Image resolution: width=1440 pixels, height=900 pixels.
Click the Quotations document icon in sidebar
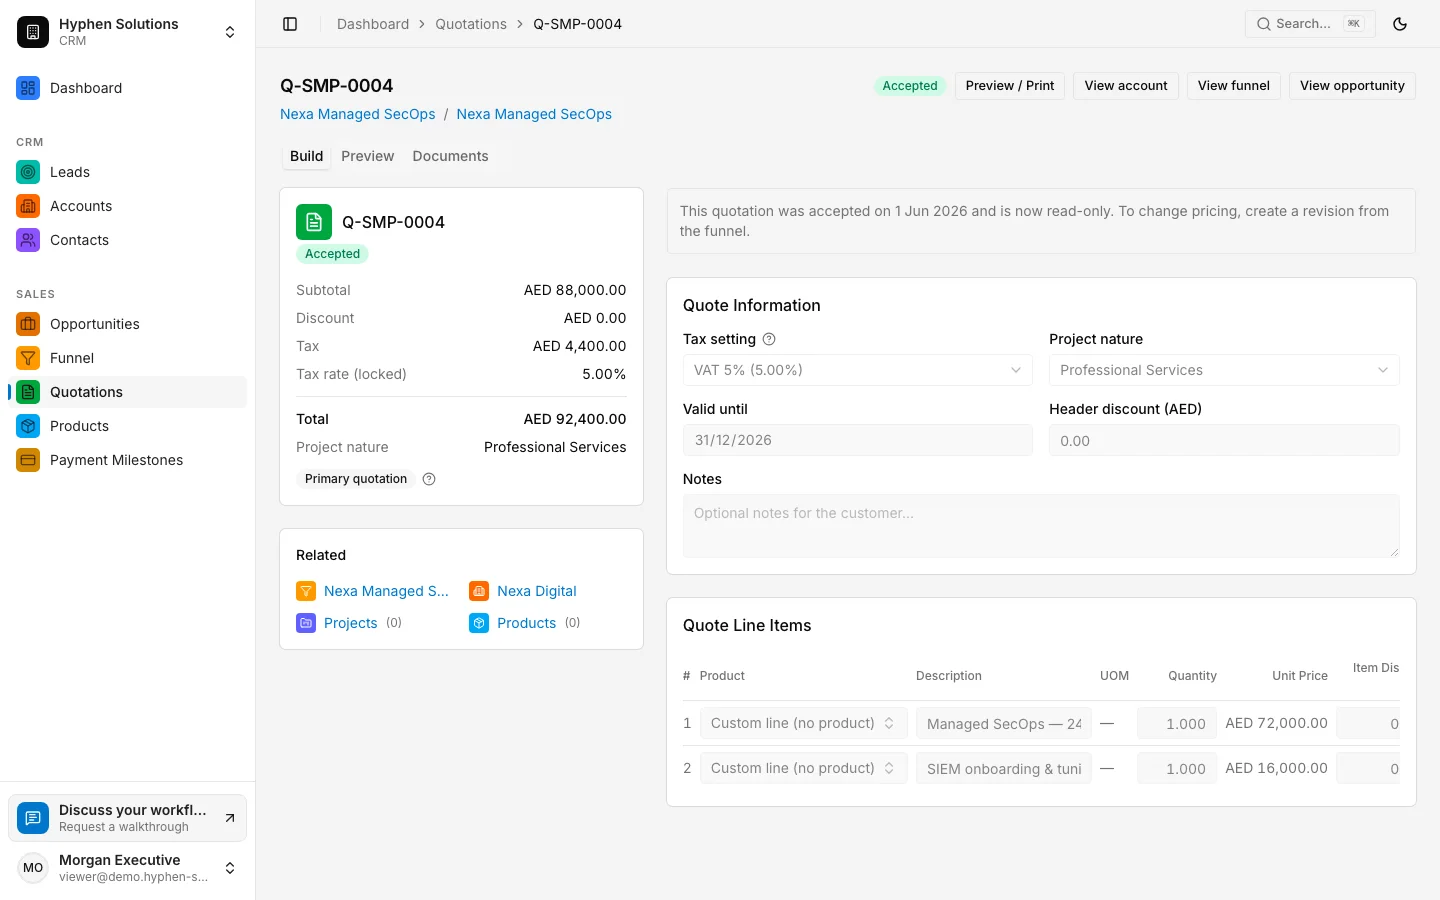(28, 392)
